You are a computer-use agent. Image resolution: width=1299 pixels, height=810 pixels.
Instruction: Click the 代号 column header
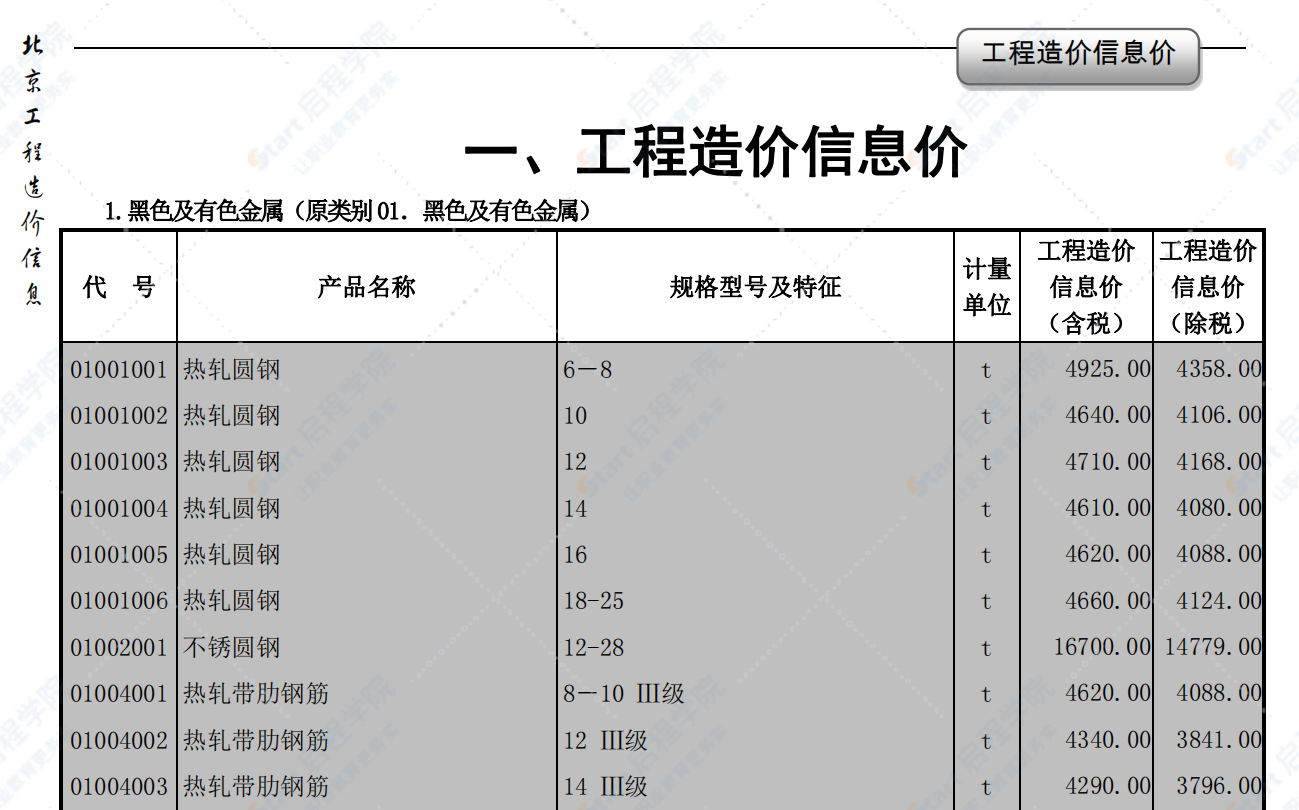[119, 288]
